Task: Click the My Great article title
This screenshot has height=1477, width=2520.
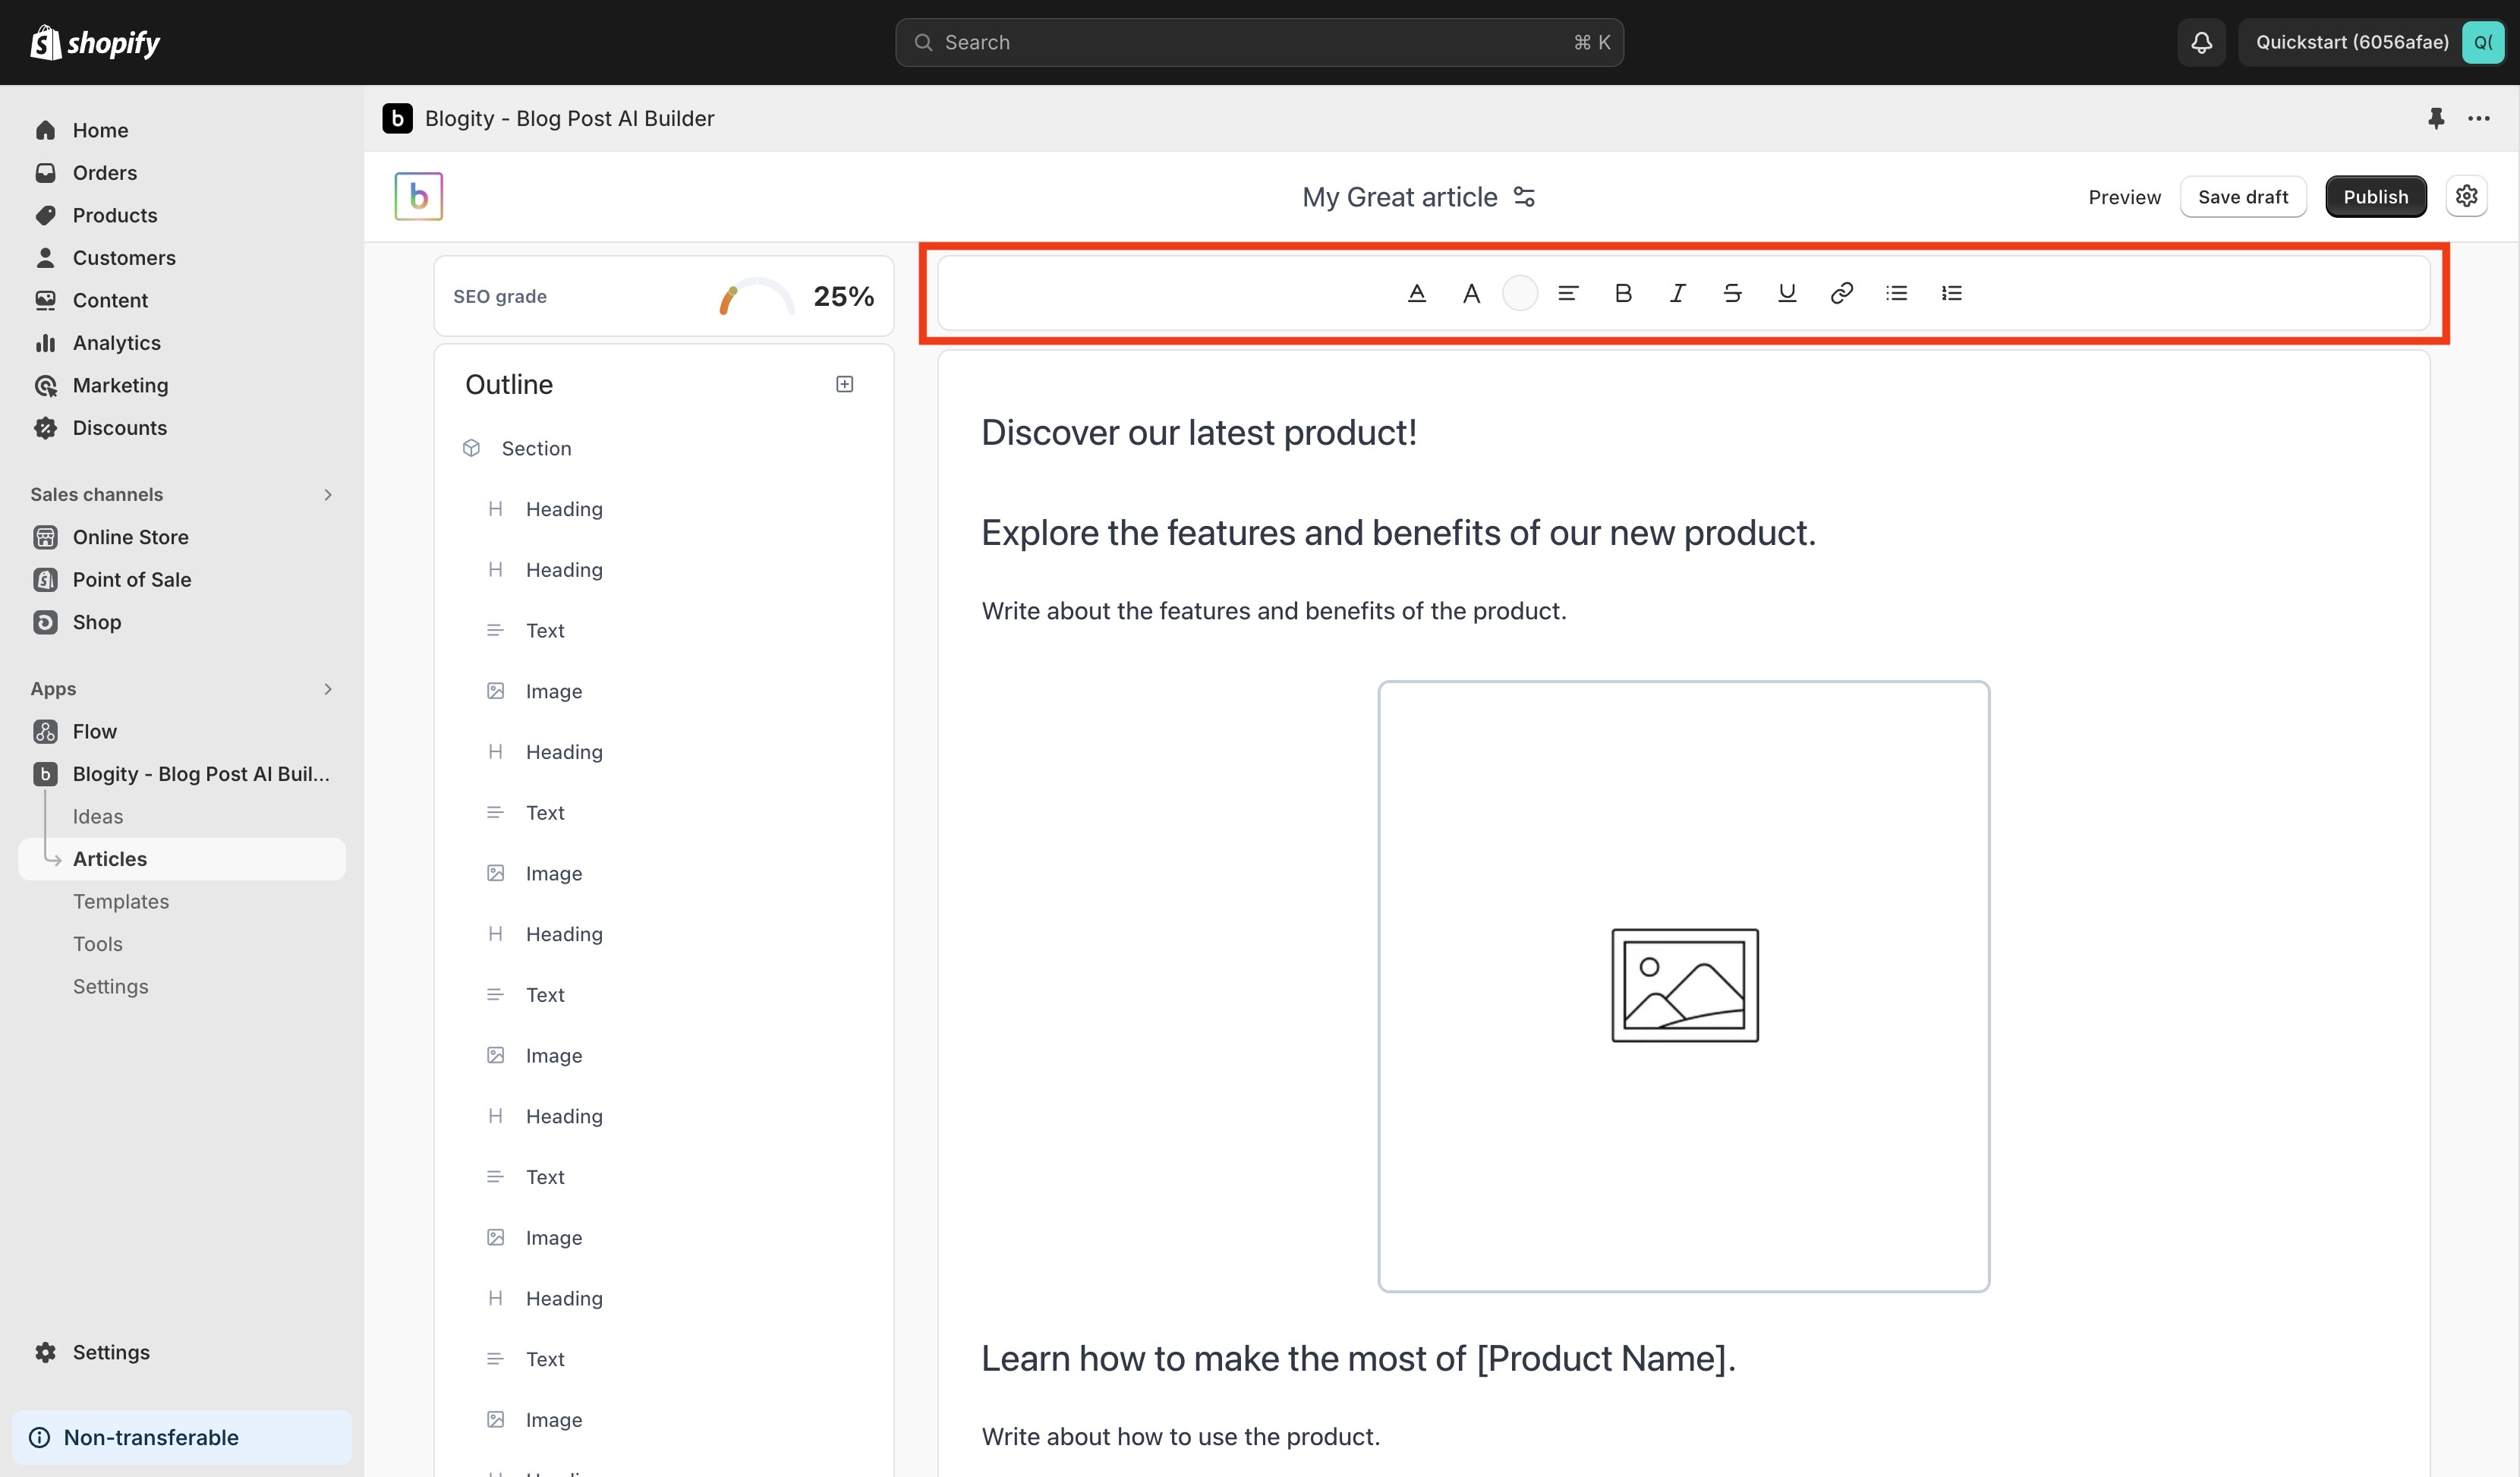Action: [1399, 197]
